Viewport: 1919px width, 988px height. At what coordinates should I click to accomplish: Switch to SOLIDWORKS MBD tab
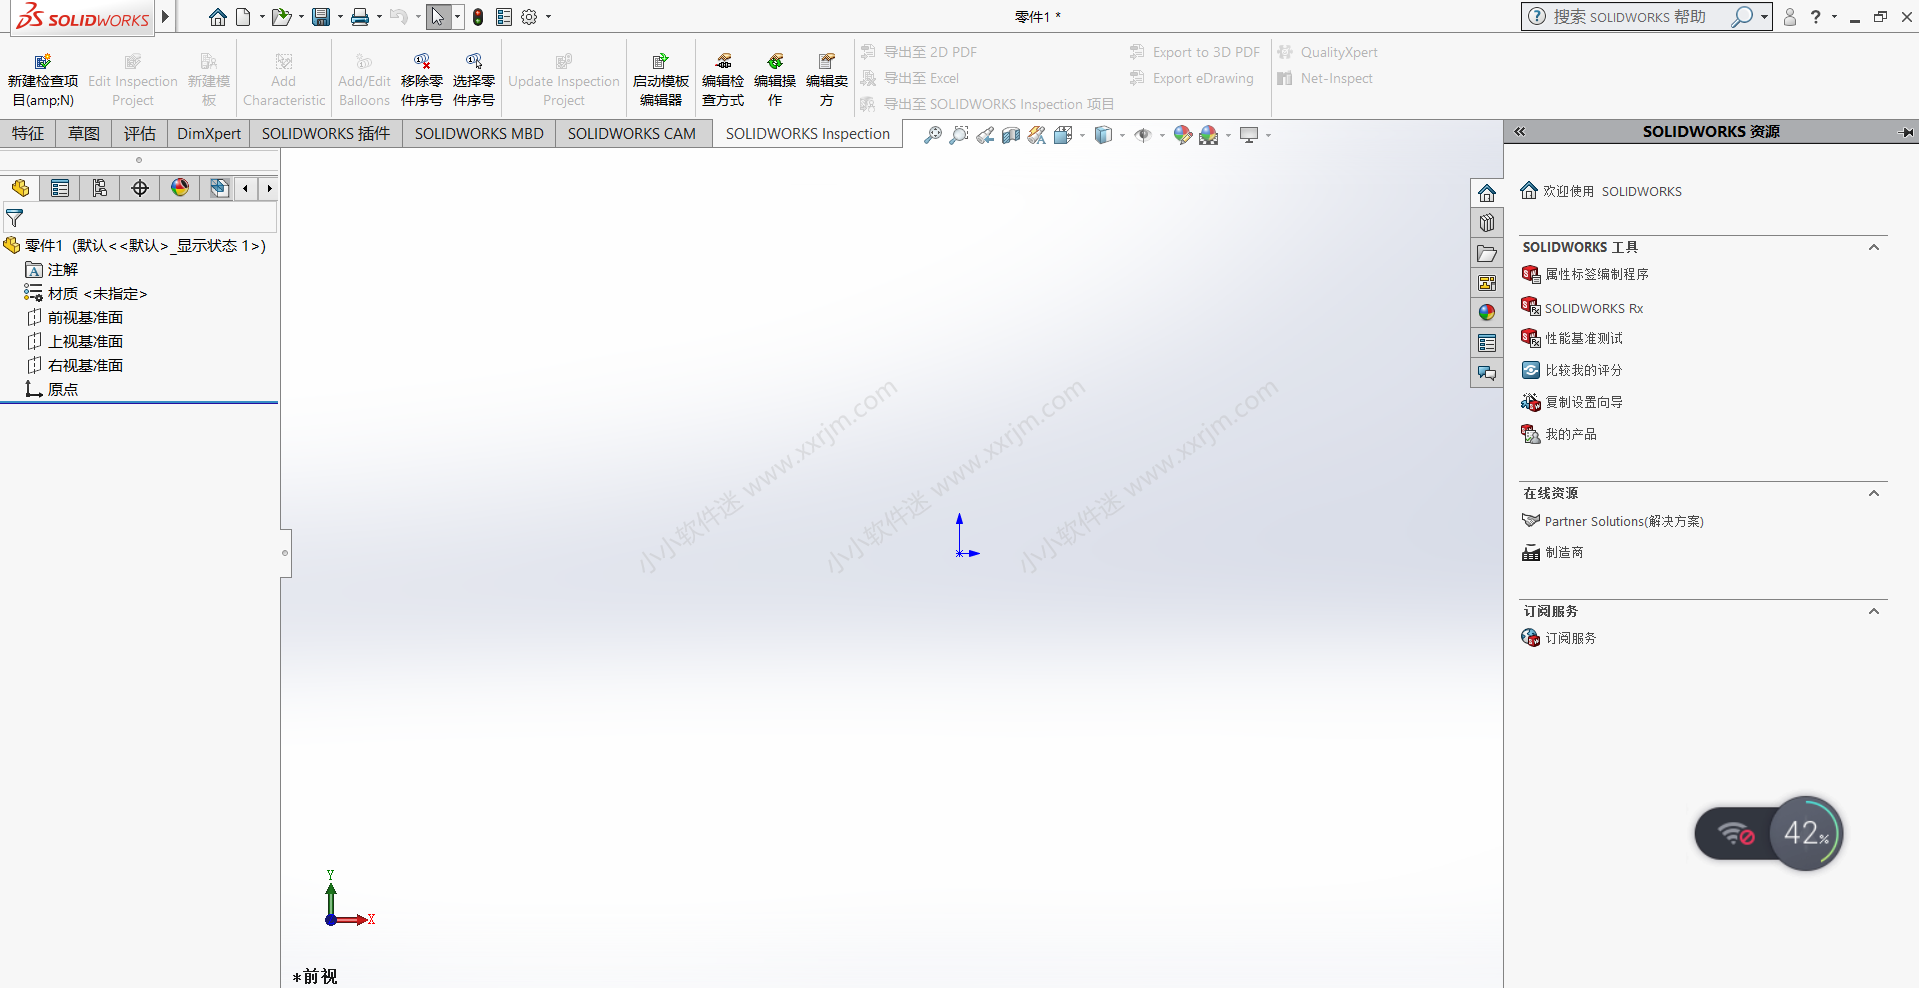(479, 134)
